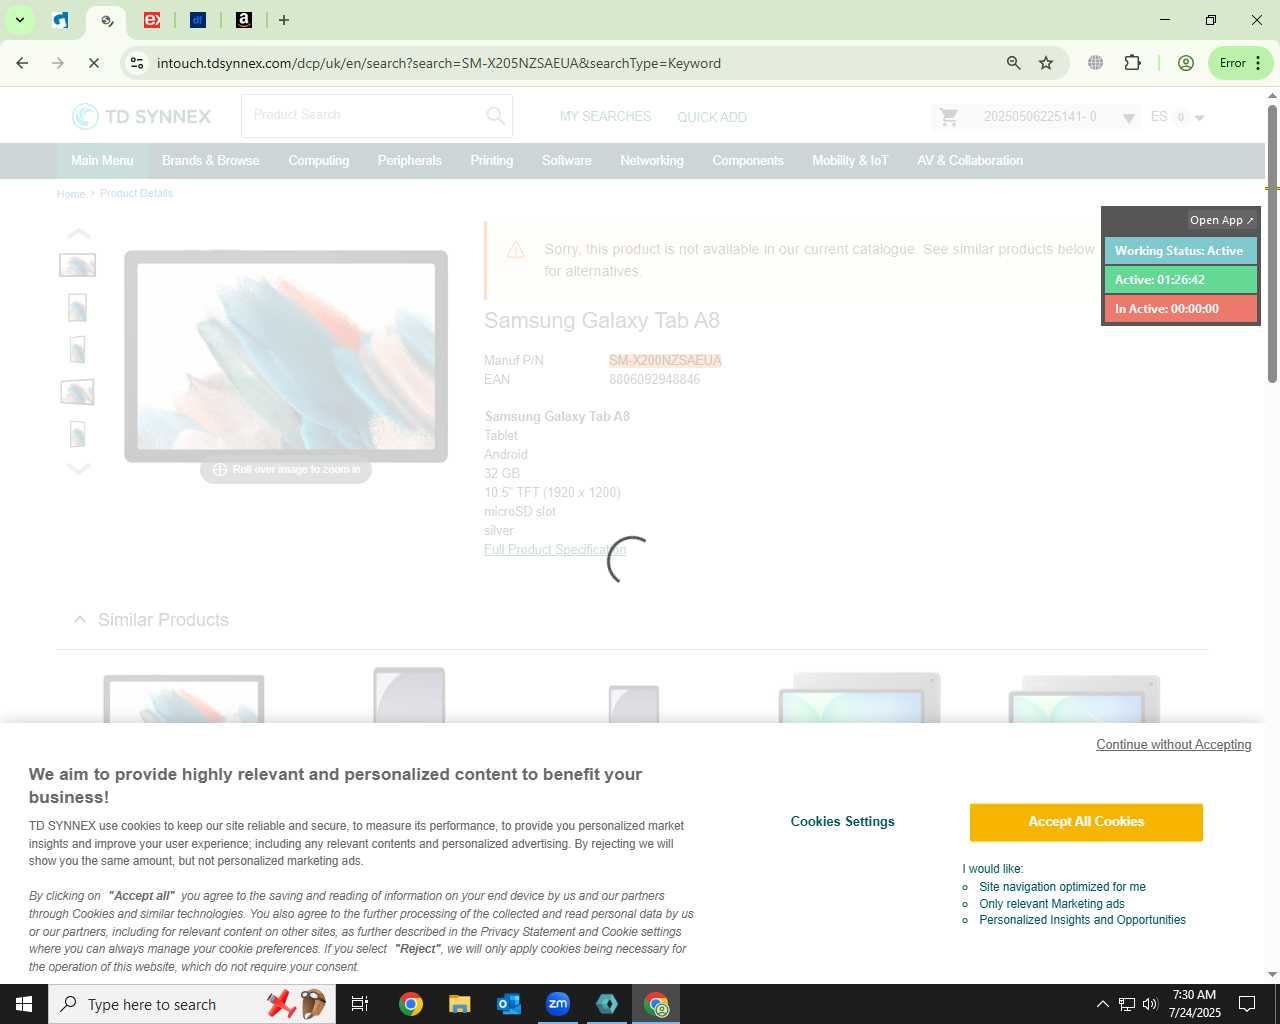Screen dimensions: 1280x1024
Task: Open Brands & Browse menu
Action: tap(211, 161)
